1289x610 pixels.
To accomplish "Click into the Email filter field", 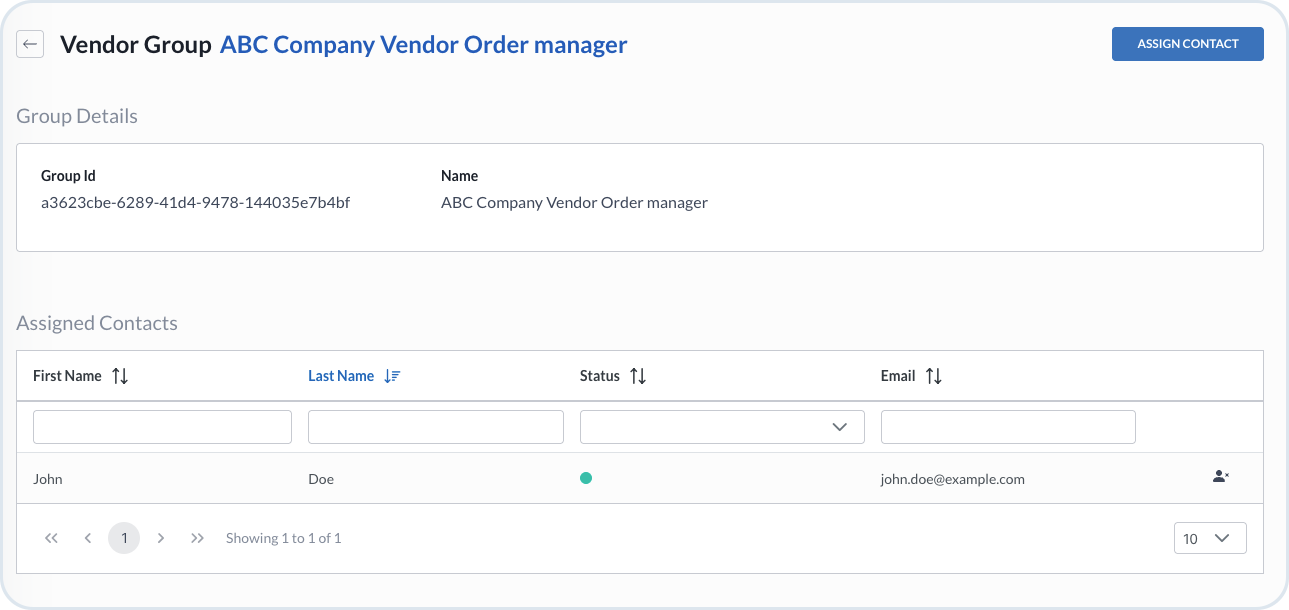I will pos(1007,427).
